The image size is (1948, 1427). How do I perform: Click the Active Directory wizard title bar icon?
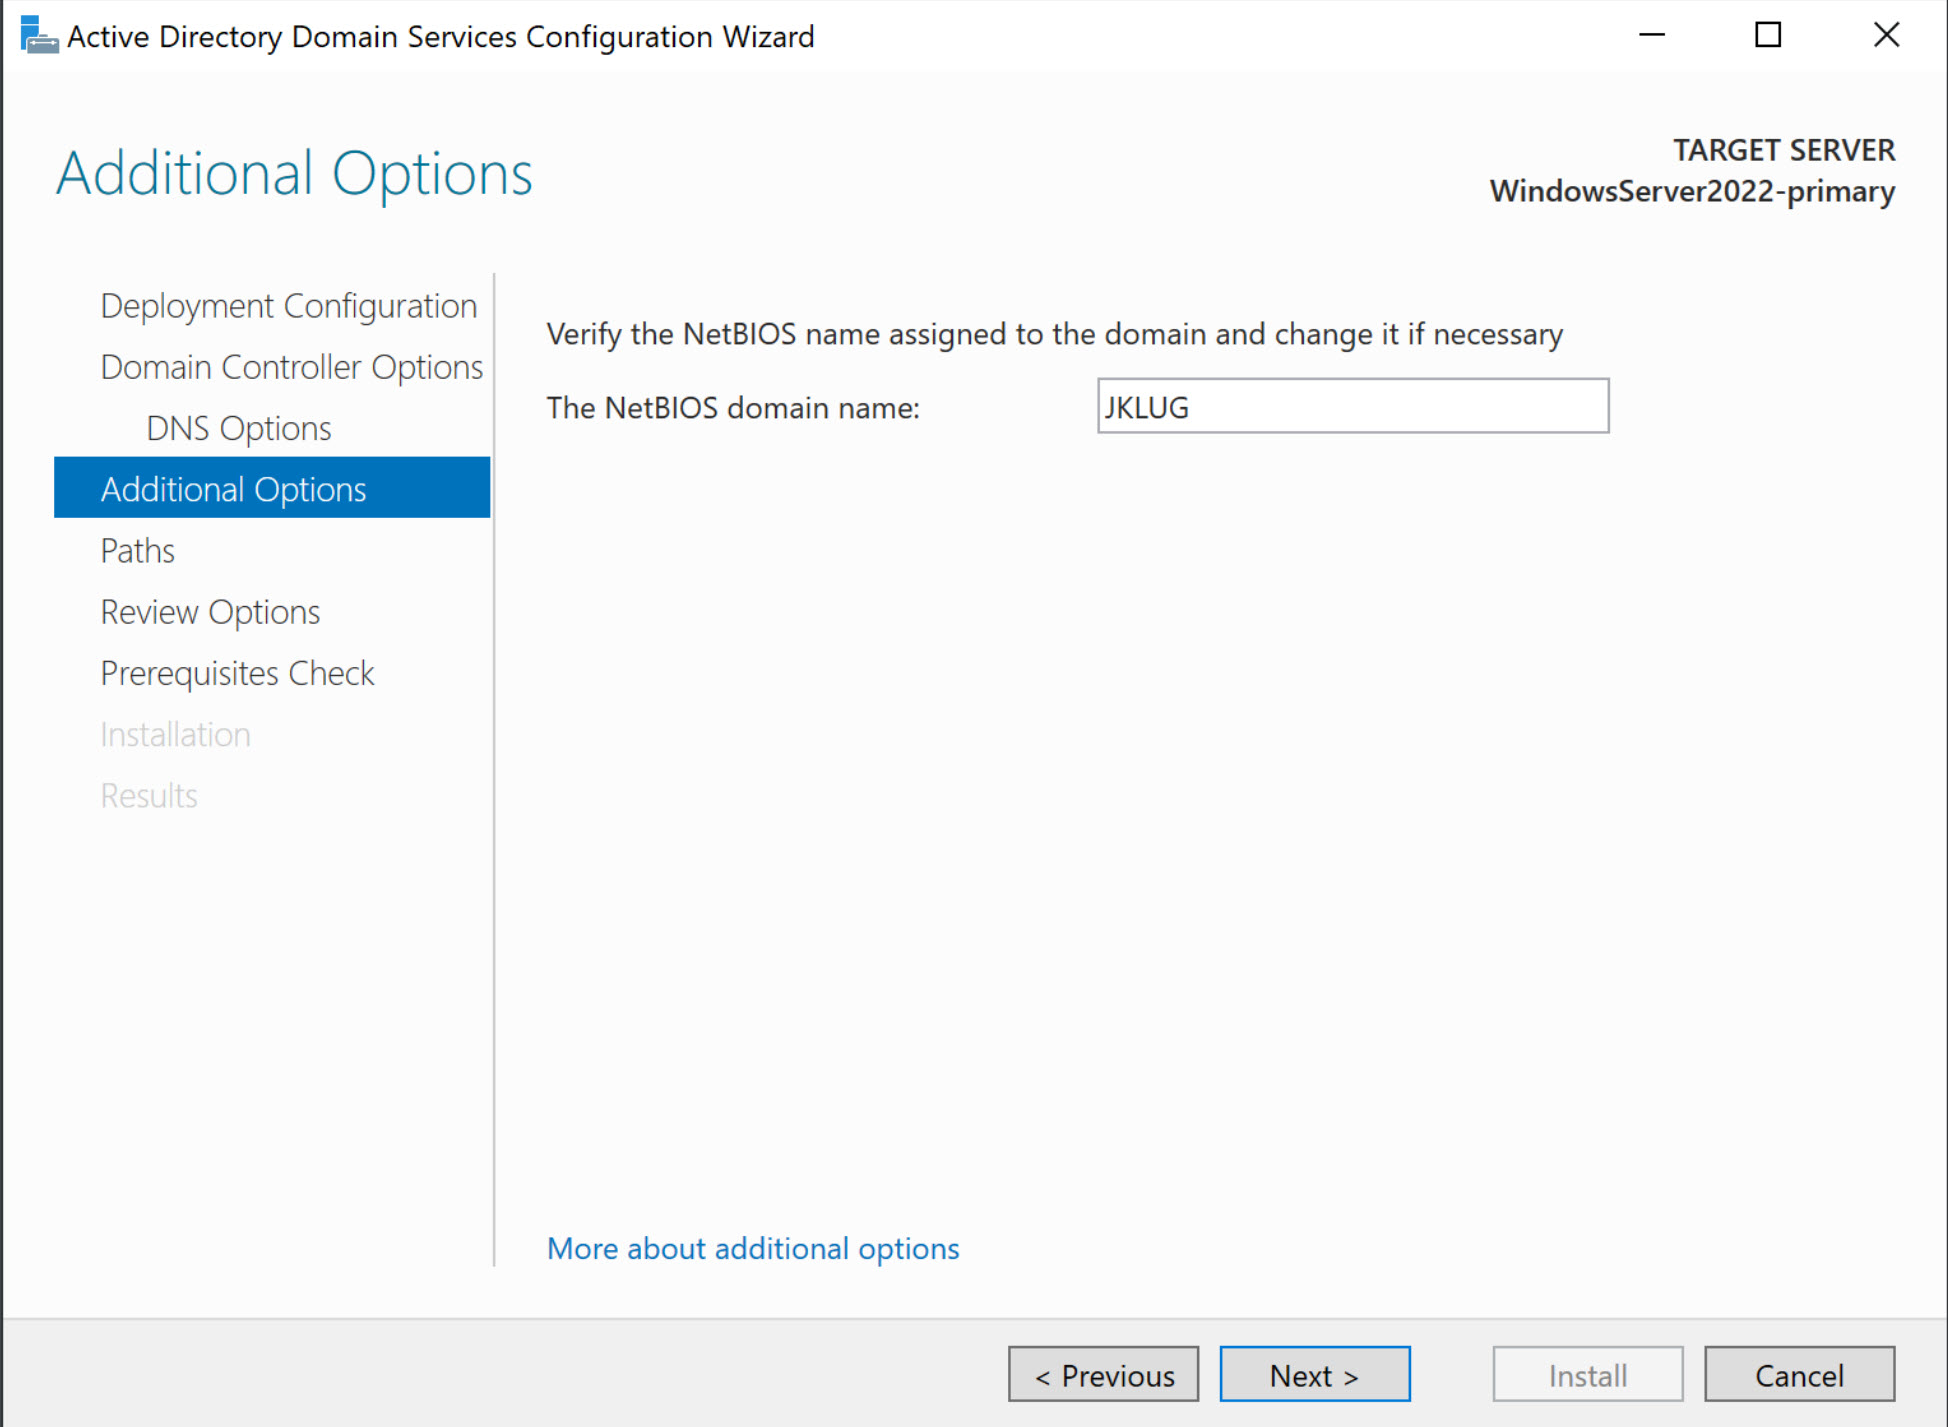38,35
